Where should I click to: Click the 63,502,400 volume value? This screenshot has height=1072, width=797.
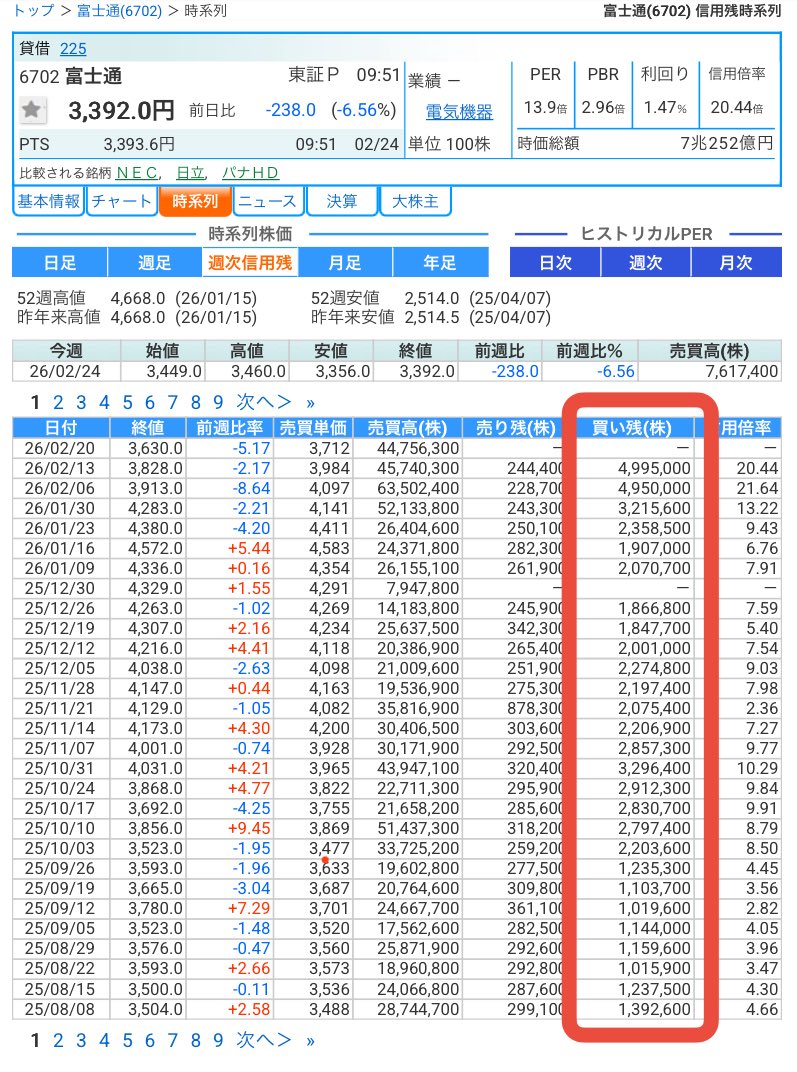pos(418,488)
